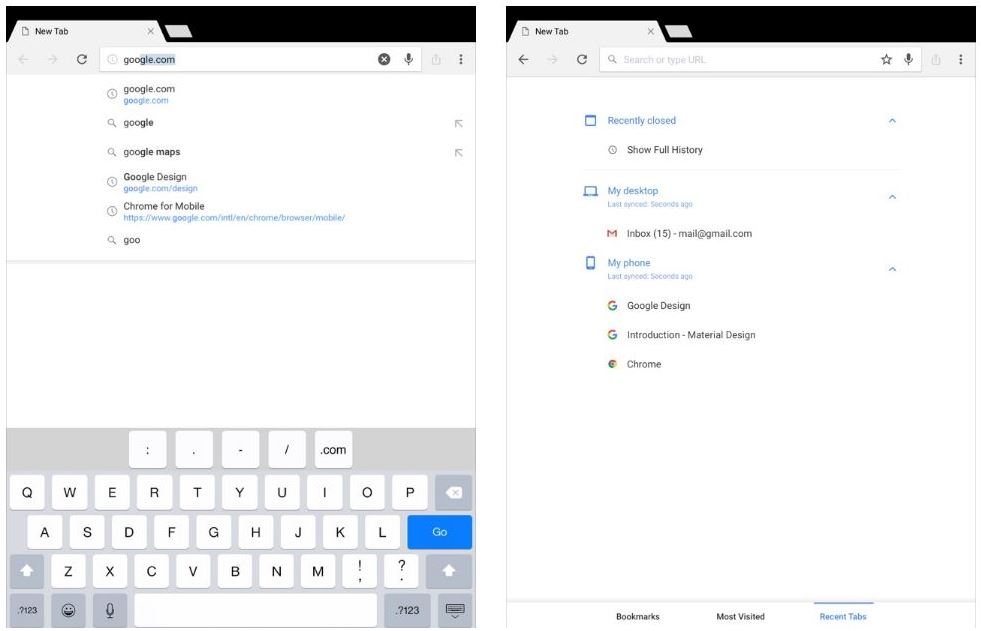Tap the share icon in right screen toolbar
The width and height of the screenshot is (981, 631).
click(936, 59)
